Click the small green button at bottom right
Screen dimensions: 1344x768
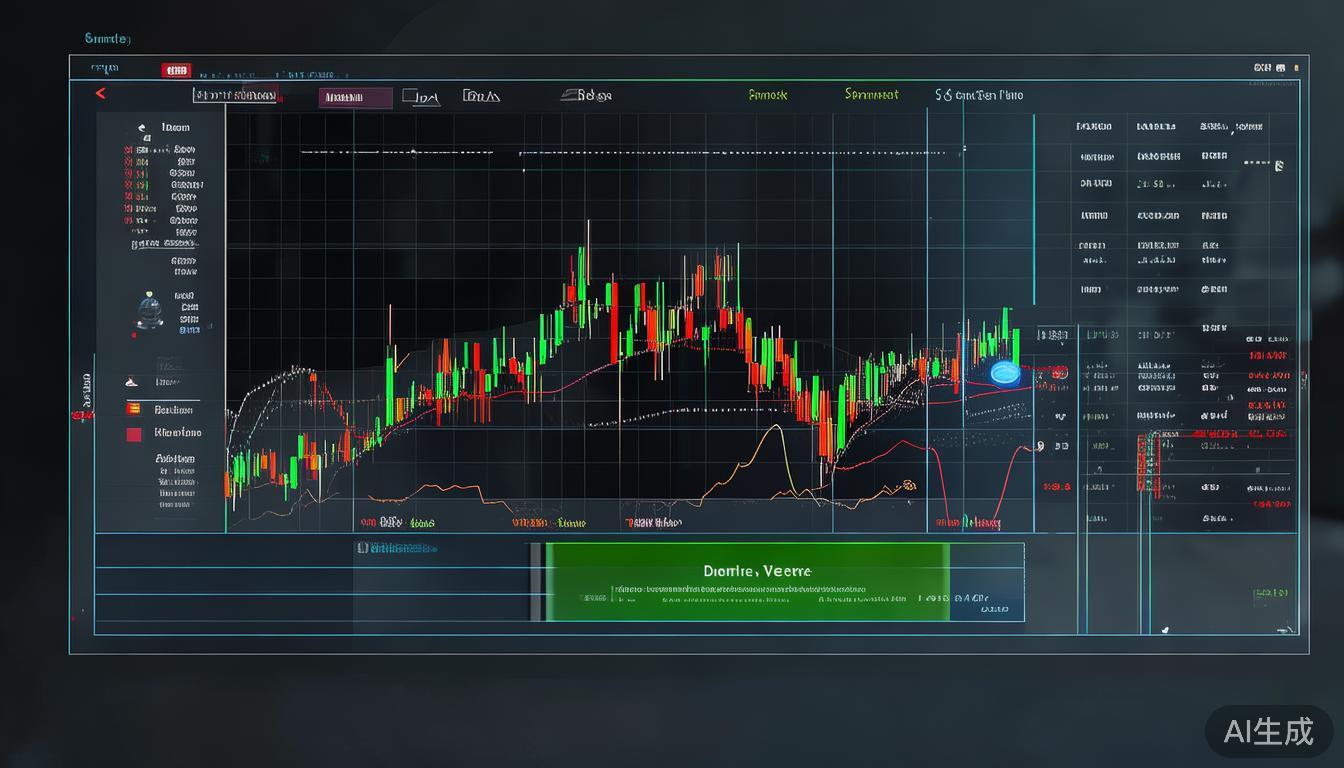click(1270, 594)
